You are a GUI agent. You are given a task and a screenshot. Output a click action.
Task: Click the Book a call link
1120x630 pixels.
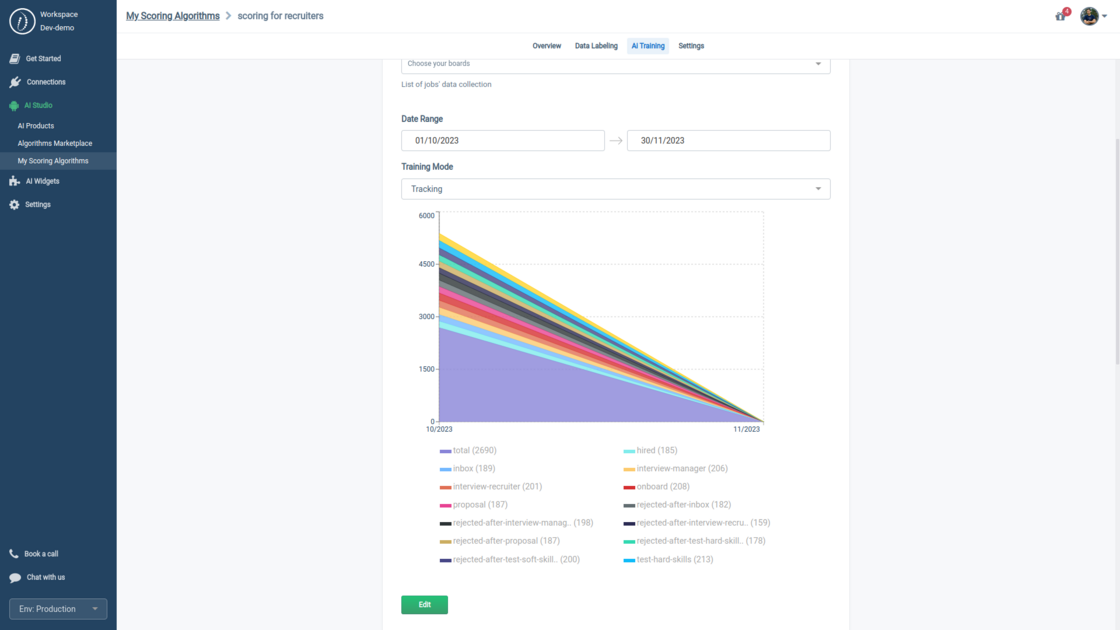[41, 554]
